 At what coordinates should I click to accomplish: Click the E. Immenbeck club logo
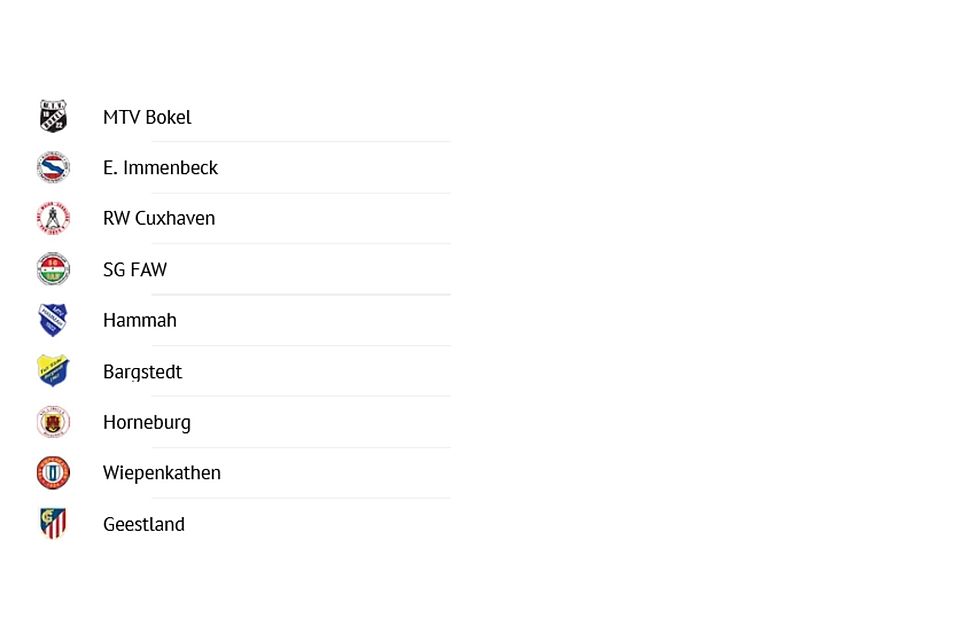53,167
